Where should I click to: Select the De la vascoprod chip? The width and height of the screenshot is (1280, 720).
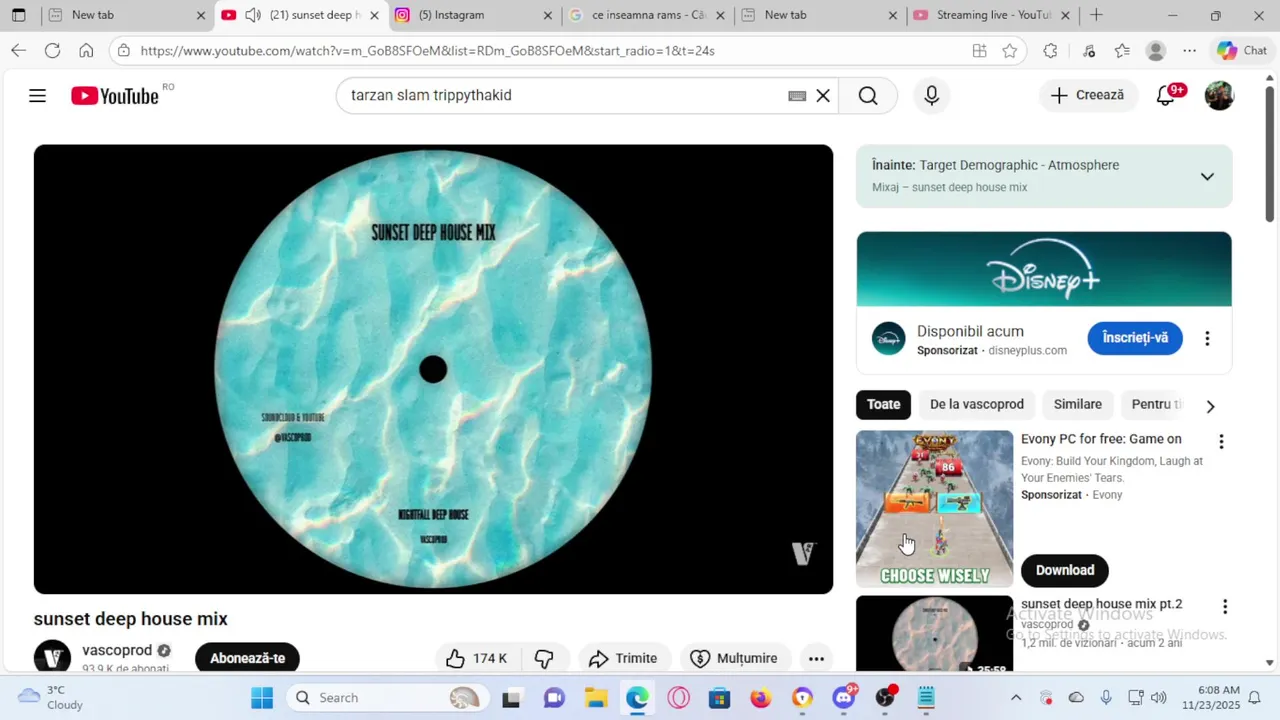(x=977, y=405)
